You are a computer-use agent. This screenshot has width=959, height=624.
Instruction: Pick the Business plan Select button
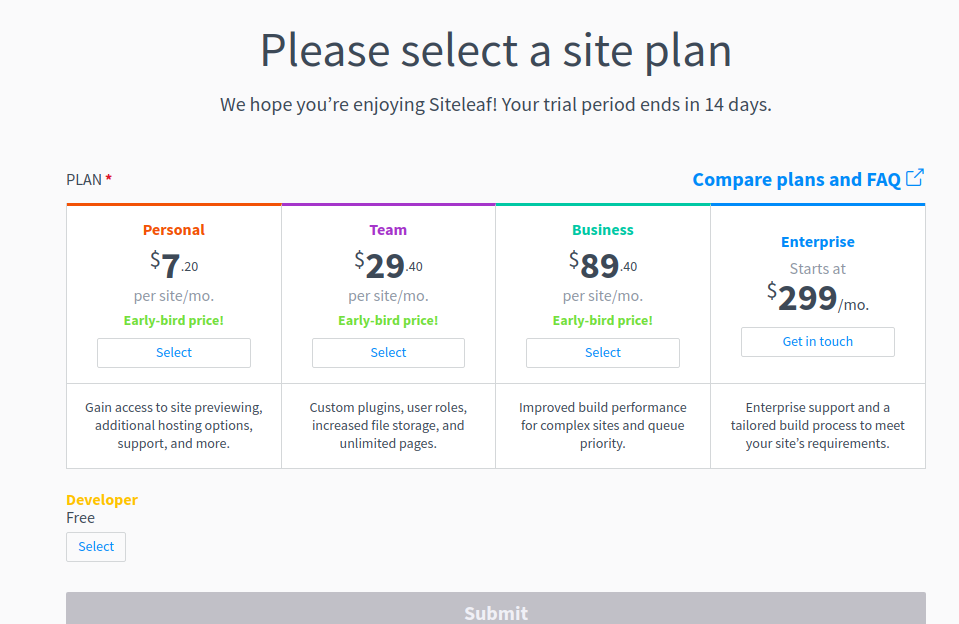(603, 353)
